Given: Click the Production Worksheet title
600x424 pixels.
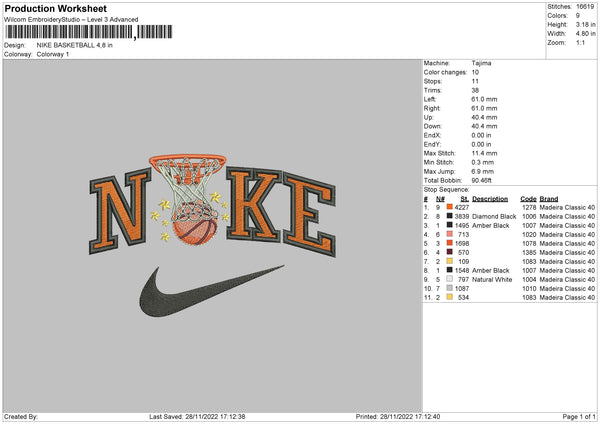Looking at the screenshot, I should click(x=55, y=8).
